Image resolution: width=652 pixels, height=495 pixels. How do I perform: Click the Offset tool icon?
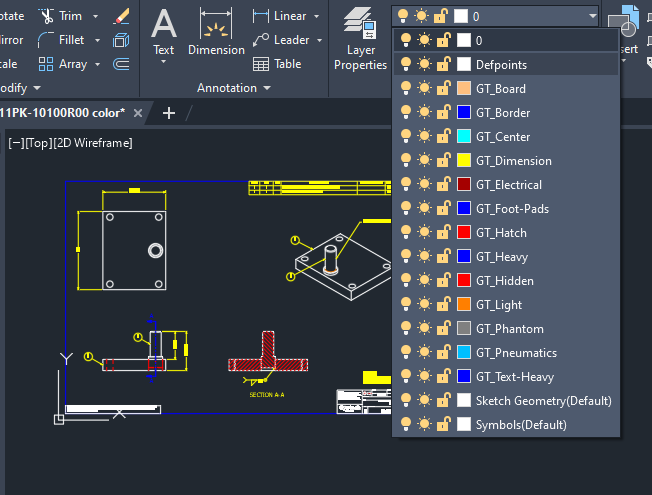[121, 64]
